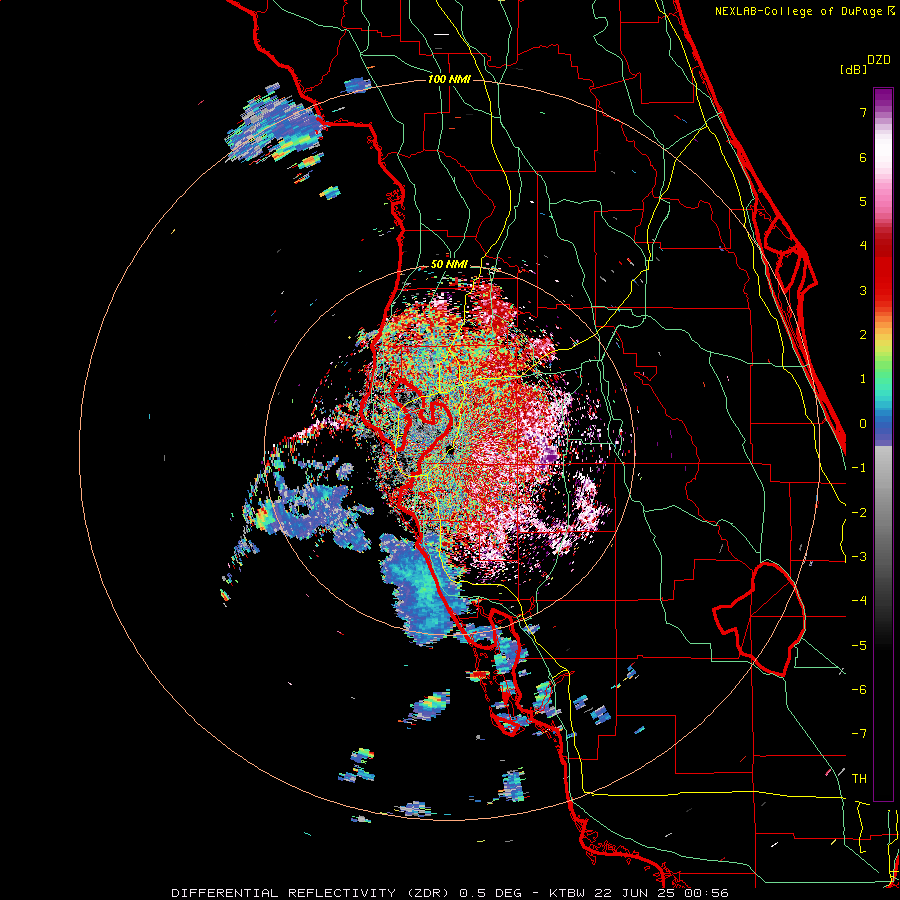
Task: Click the color scale value 2
Action: [x=863, y=335]
